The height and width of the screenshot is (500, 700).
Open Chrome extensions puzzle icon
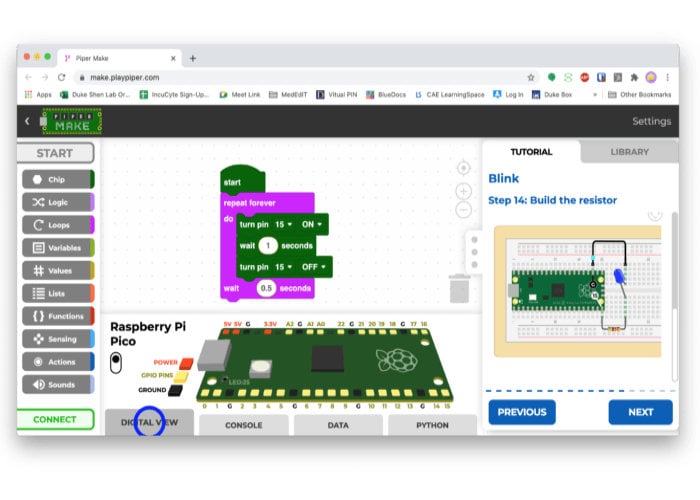(x=634, y=78)
